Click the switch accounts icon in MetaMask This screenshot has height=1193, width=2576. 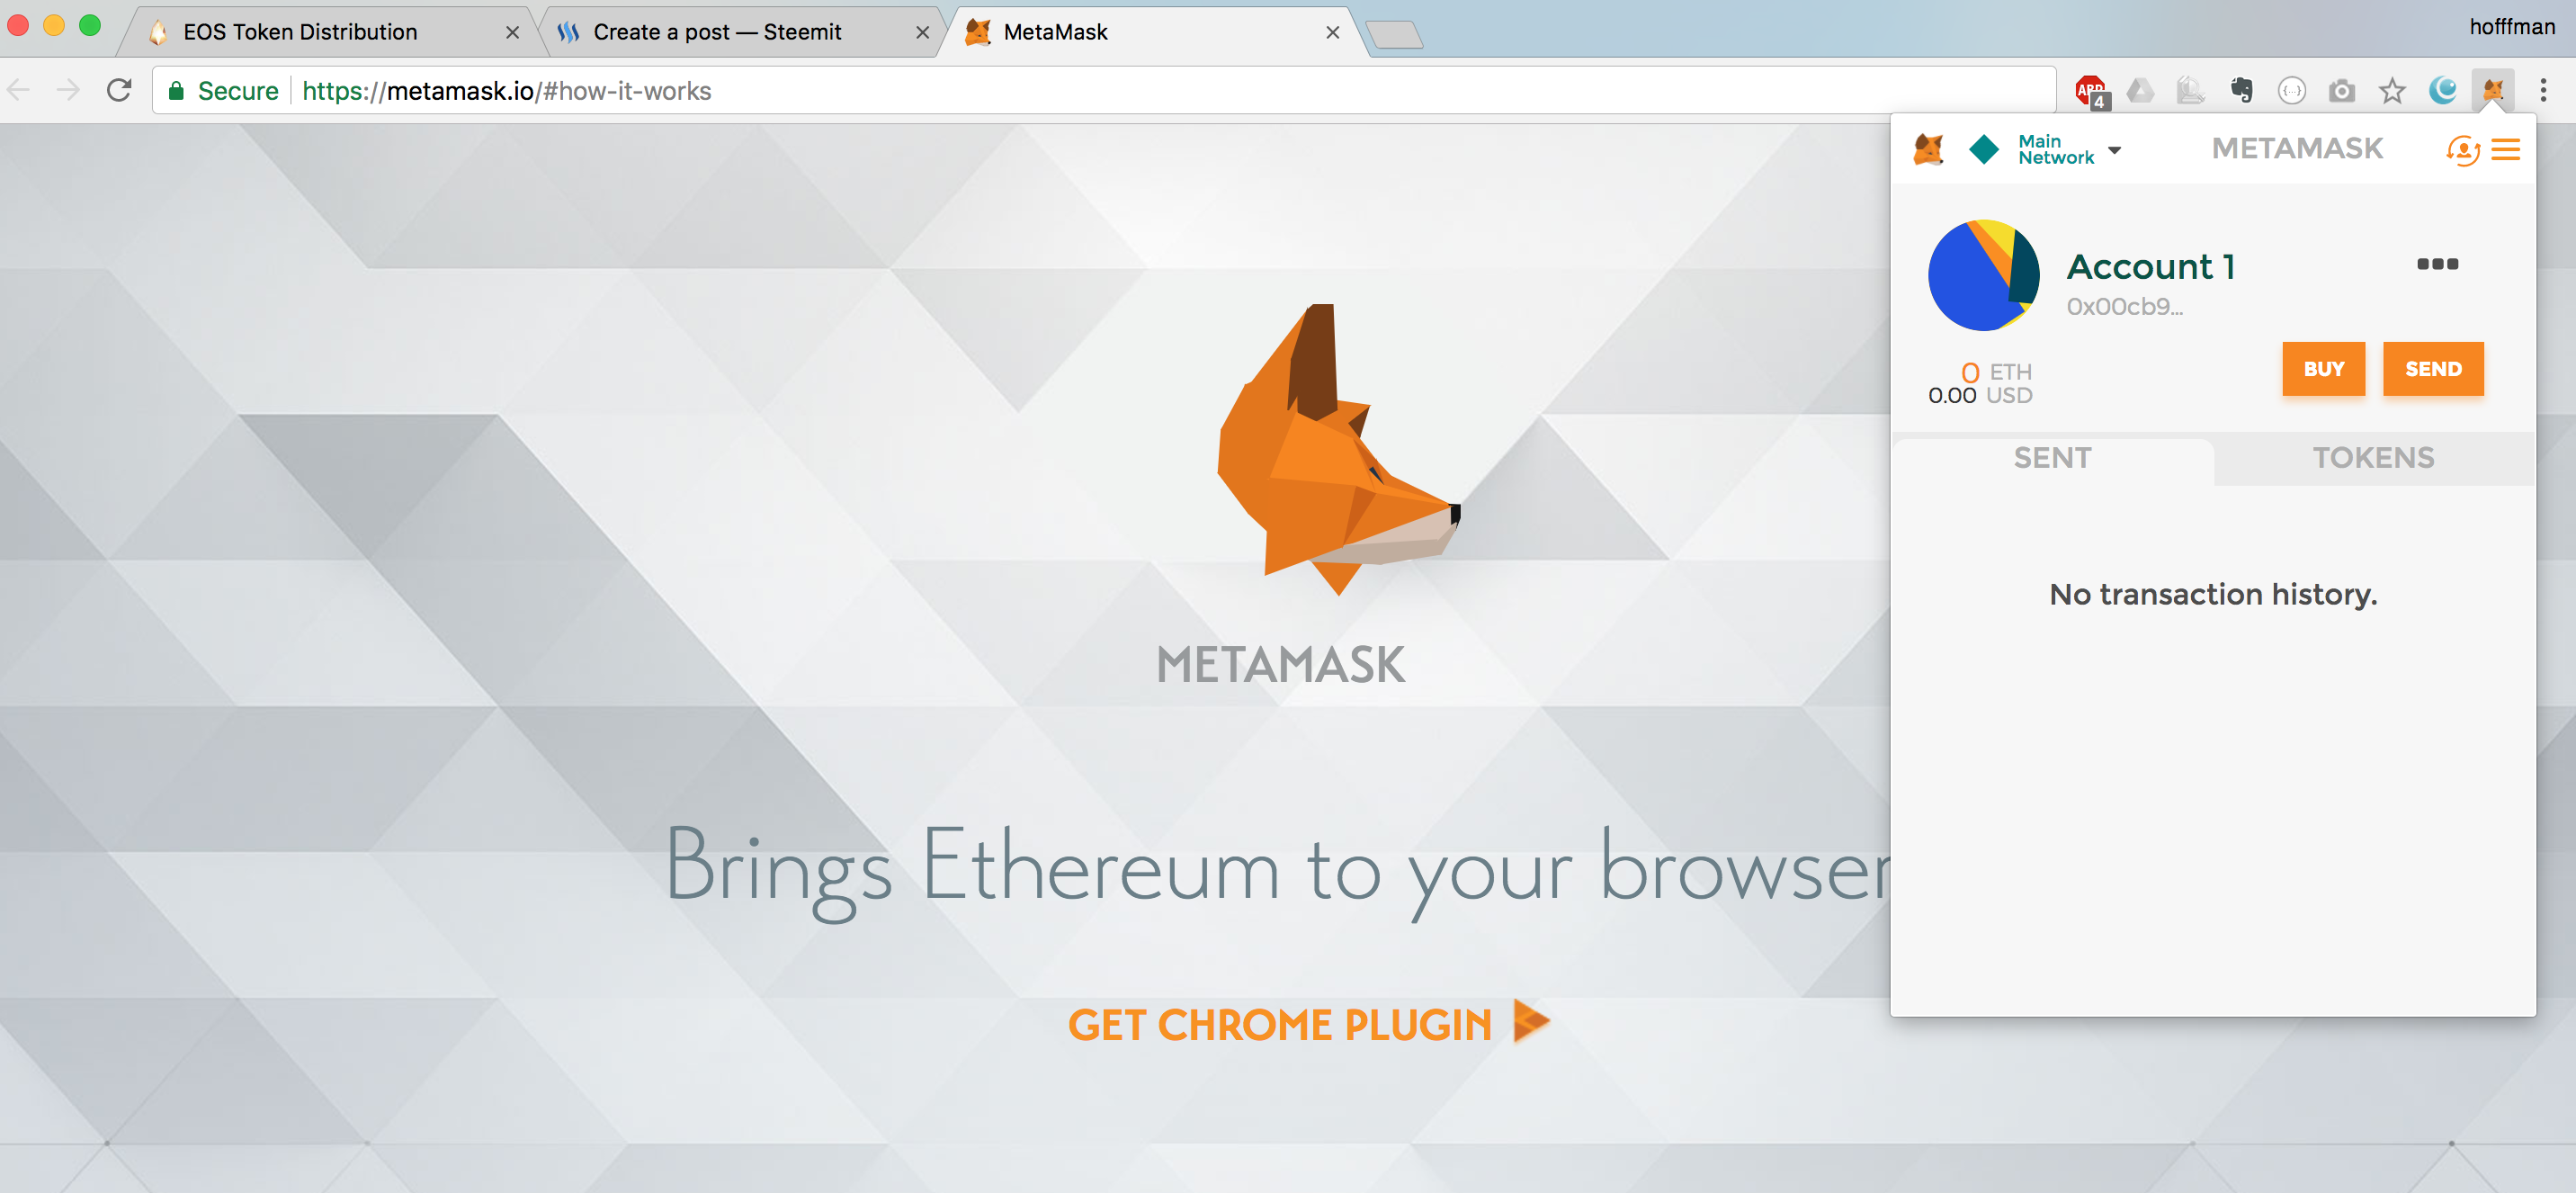click(x=2463, y=150)
